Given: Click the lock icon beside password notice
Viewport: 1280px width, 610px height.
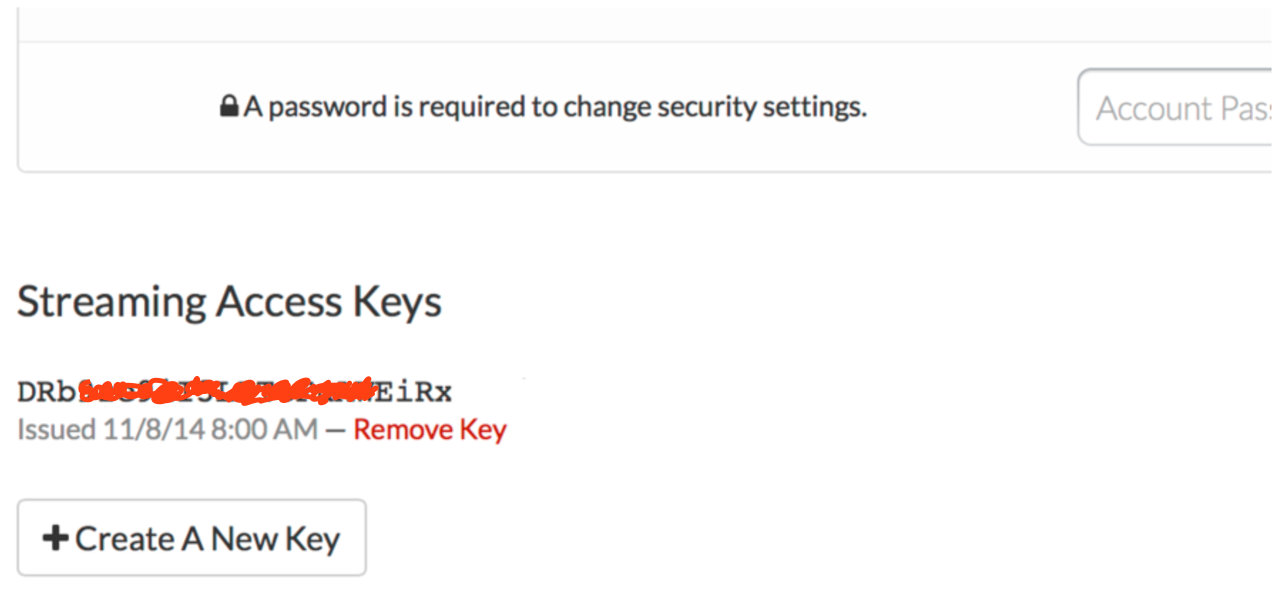Looking at the screenshot, I should (229, 106).
